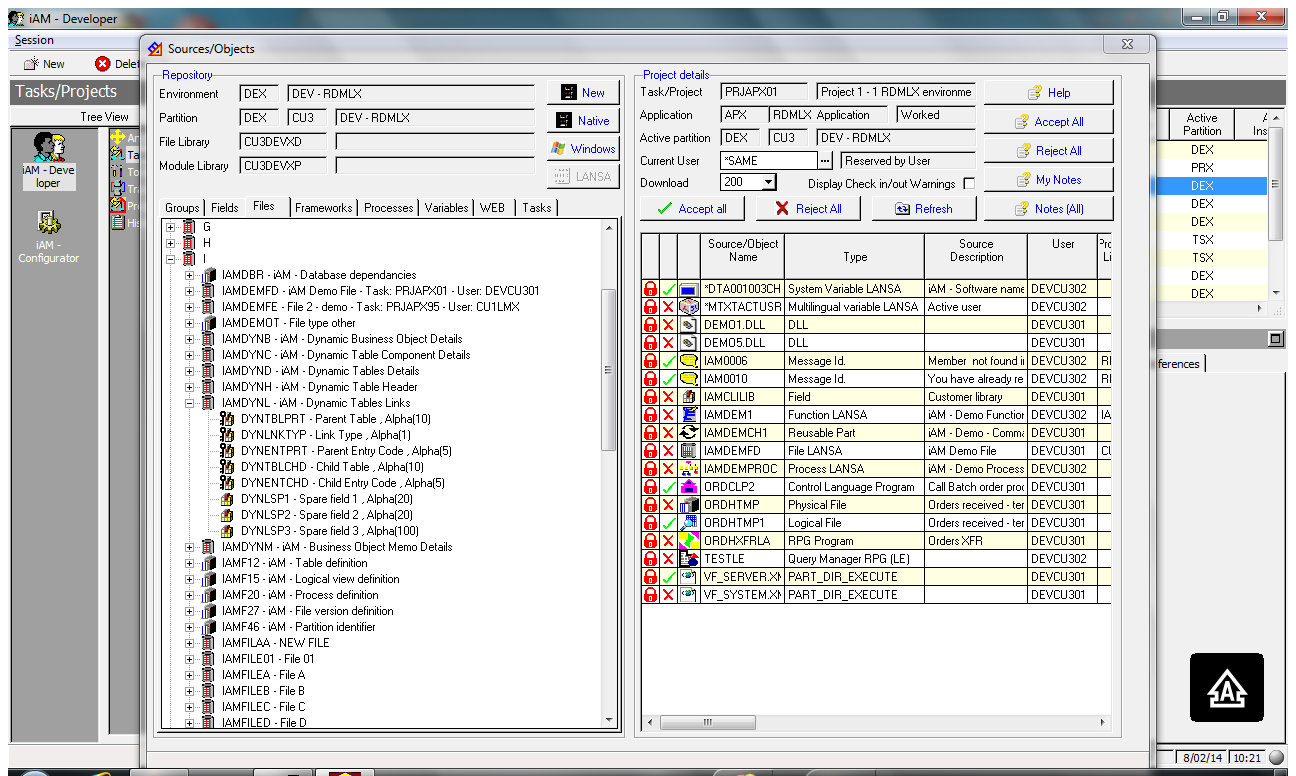This screenshot has height=776, width=1296.
Task: Click the Sources/Objects window title icon
Action: (155, 48)
